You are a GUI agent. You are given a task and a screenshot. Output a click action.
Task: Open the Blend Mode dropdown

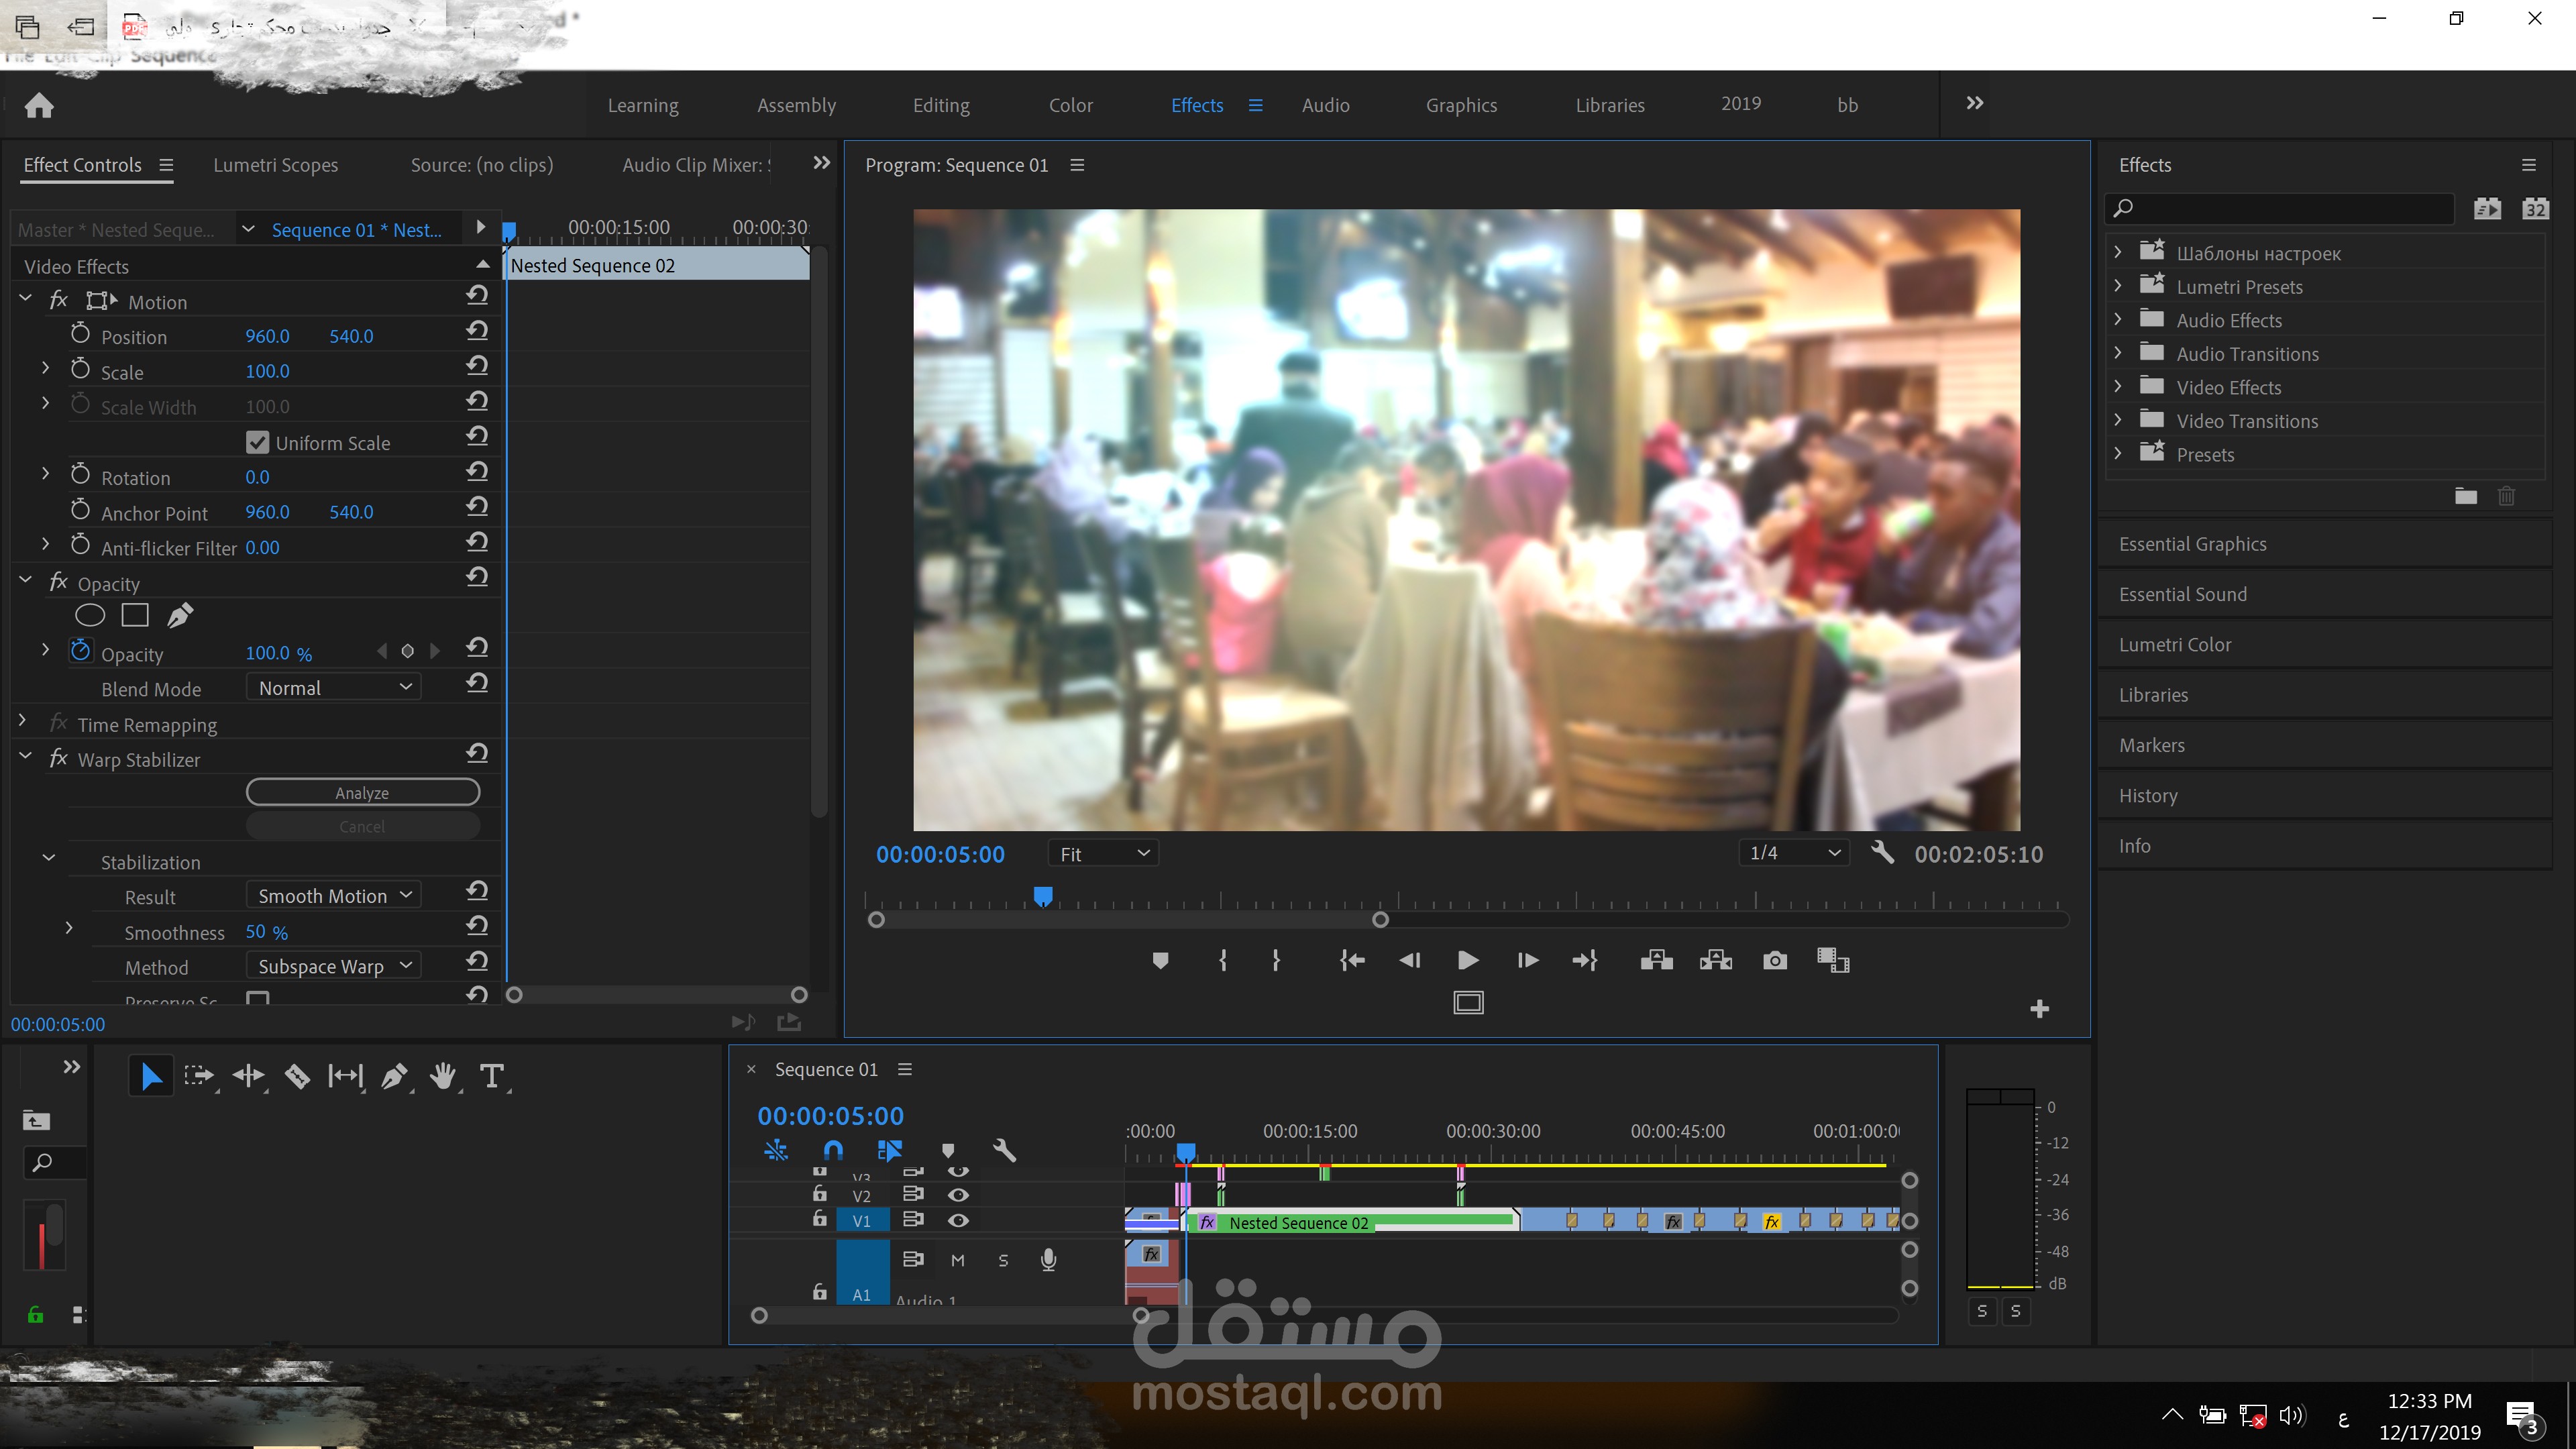coord(334,688)
